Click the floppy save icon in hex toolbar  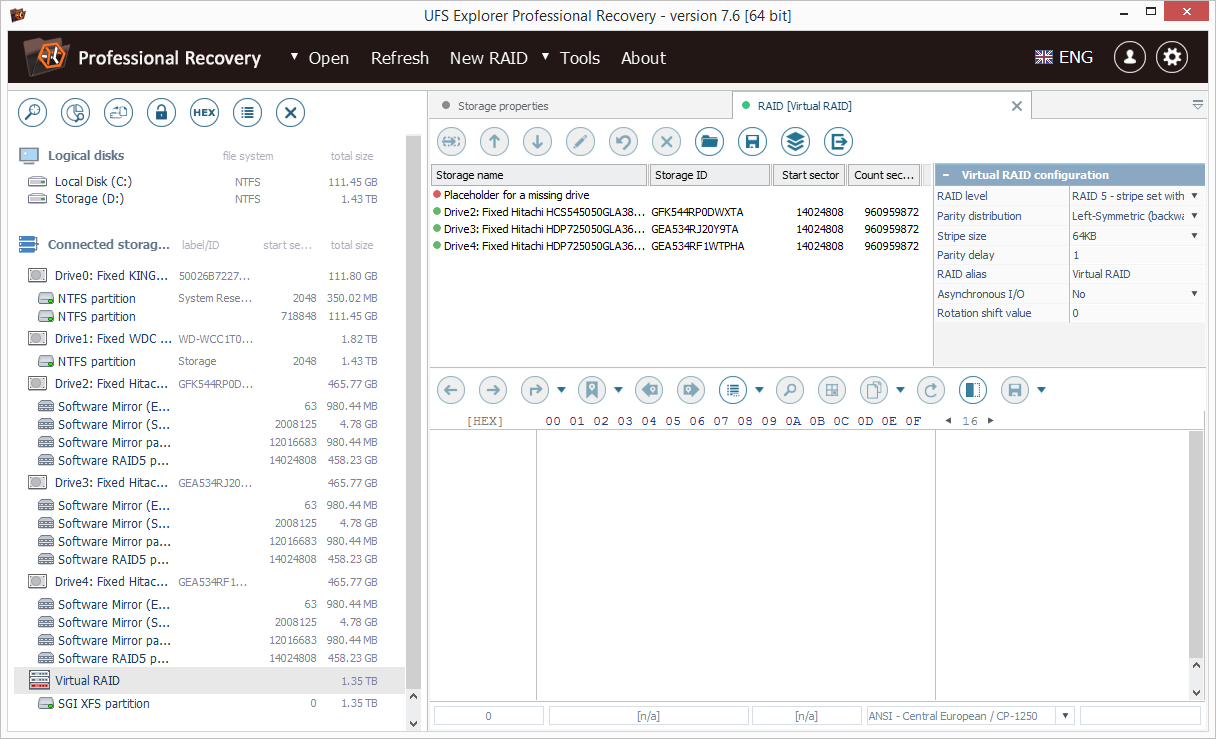(1015, 390)
